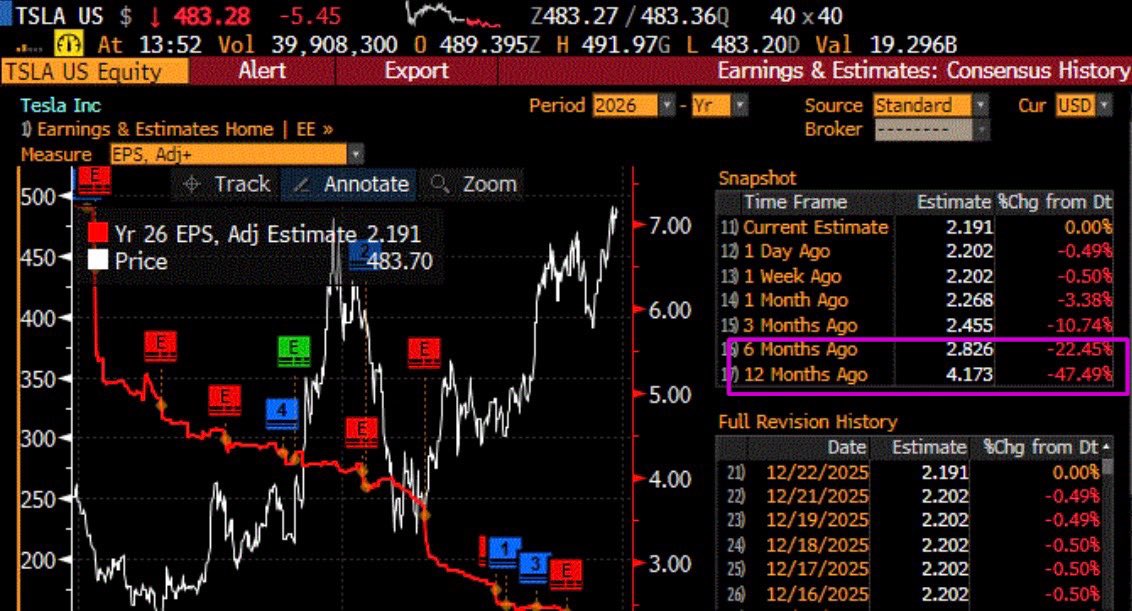Image resolution: width=1132 pixels, height=611 pixels.
Task: Select the 1 Week Ago row
Action: [x=915, y=276]
